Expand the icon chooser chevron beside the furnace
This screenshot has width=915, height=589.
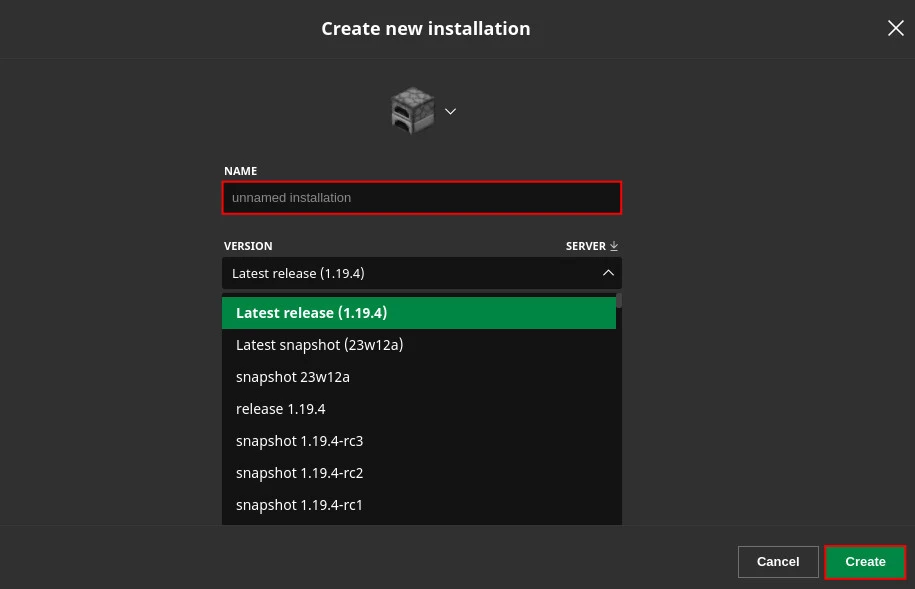(x=450, y=111)
